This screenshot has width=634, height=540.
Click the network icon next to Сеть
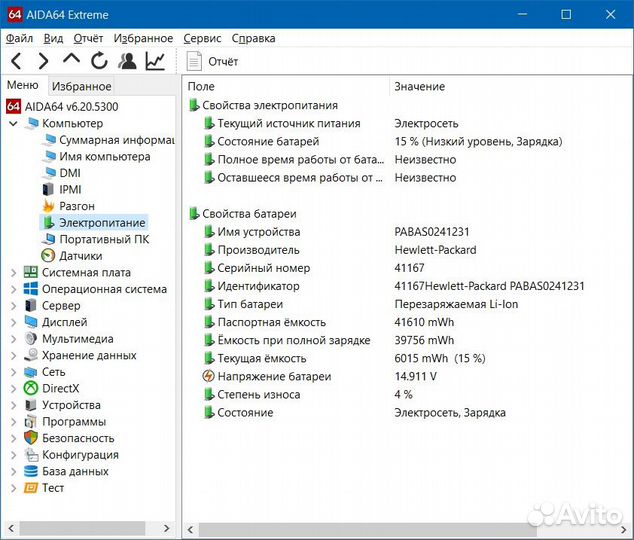pyautogui.click(x=31, y=372)
